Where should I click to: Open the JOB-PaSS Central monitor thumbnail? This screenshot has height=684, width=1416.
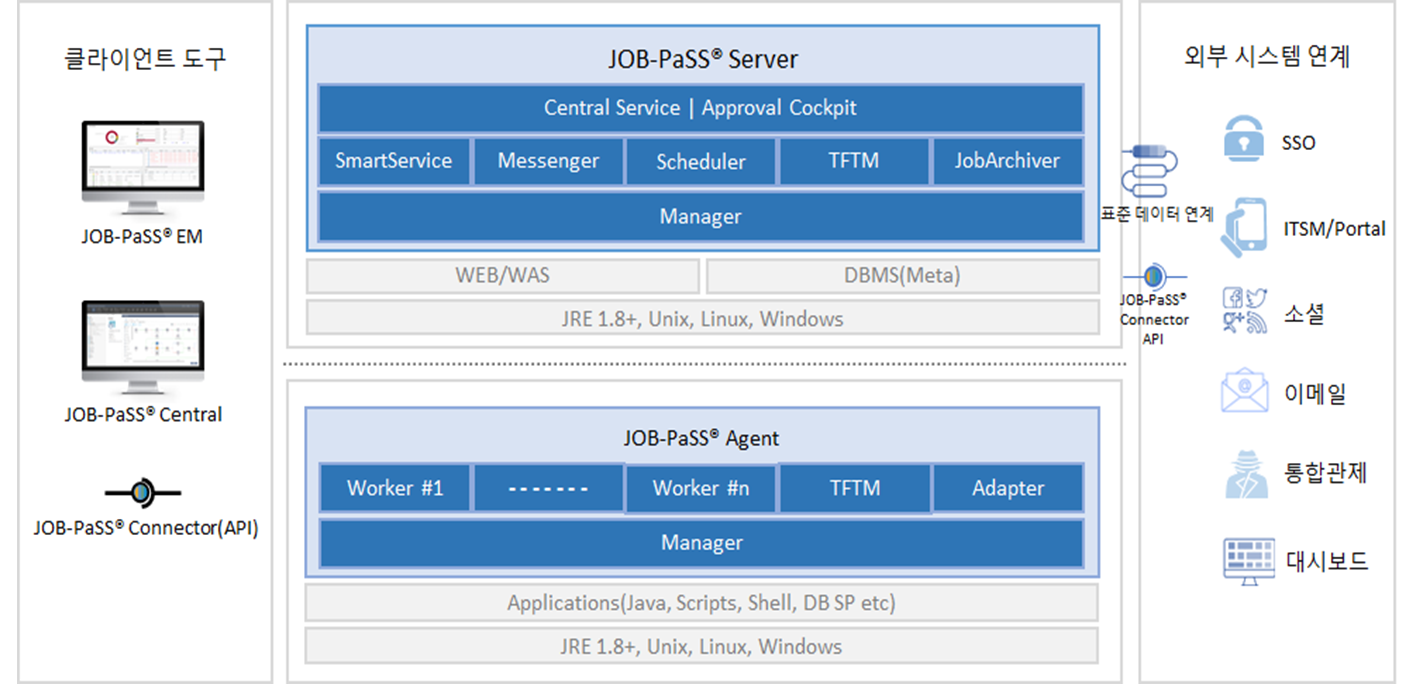143,347
